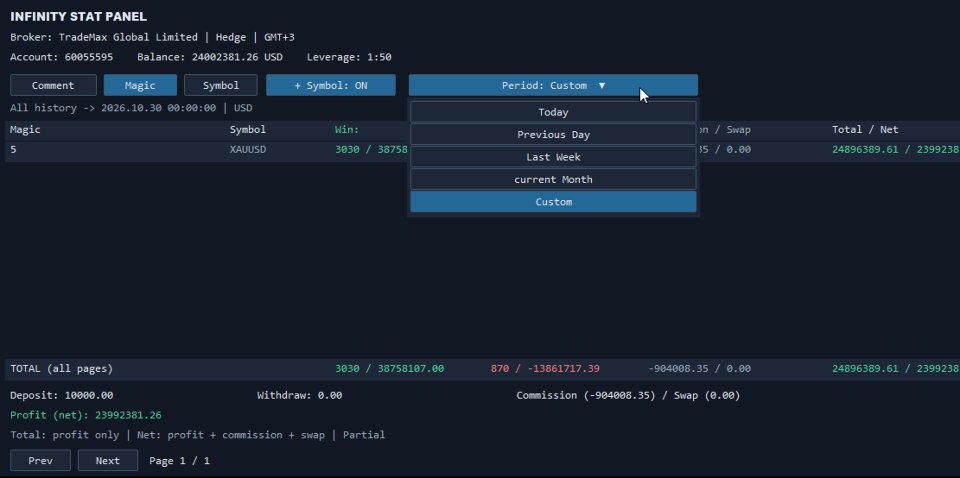Choose Last Week from period list
The height and width of the screenshot is (478, 960).
pyautogui.click(x=553, y=157)
